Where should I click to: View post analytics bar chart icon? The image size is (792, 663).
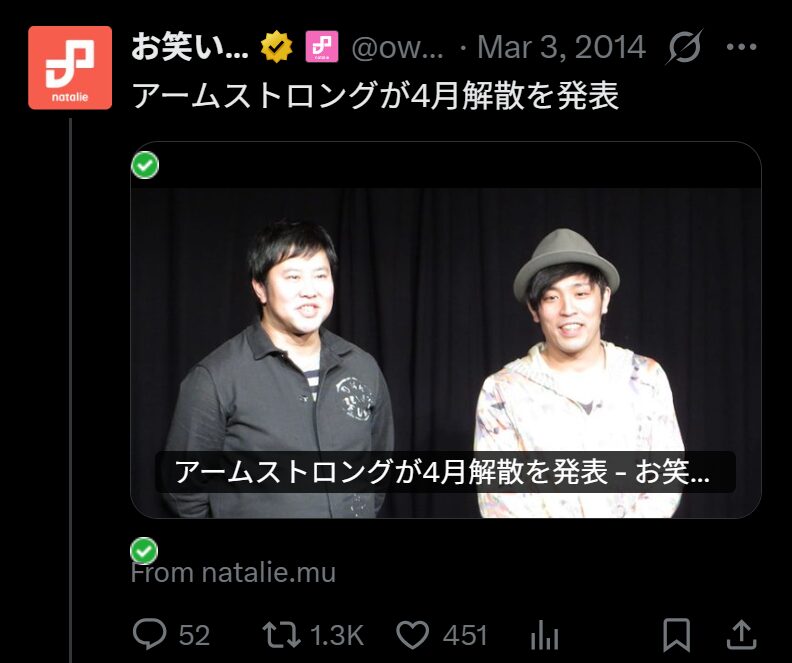pyautogui.click(x=544, y=635)
